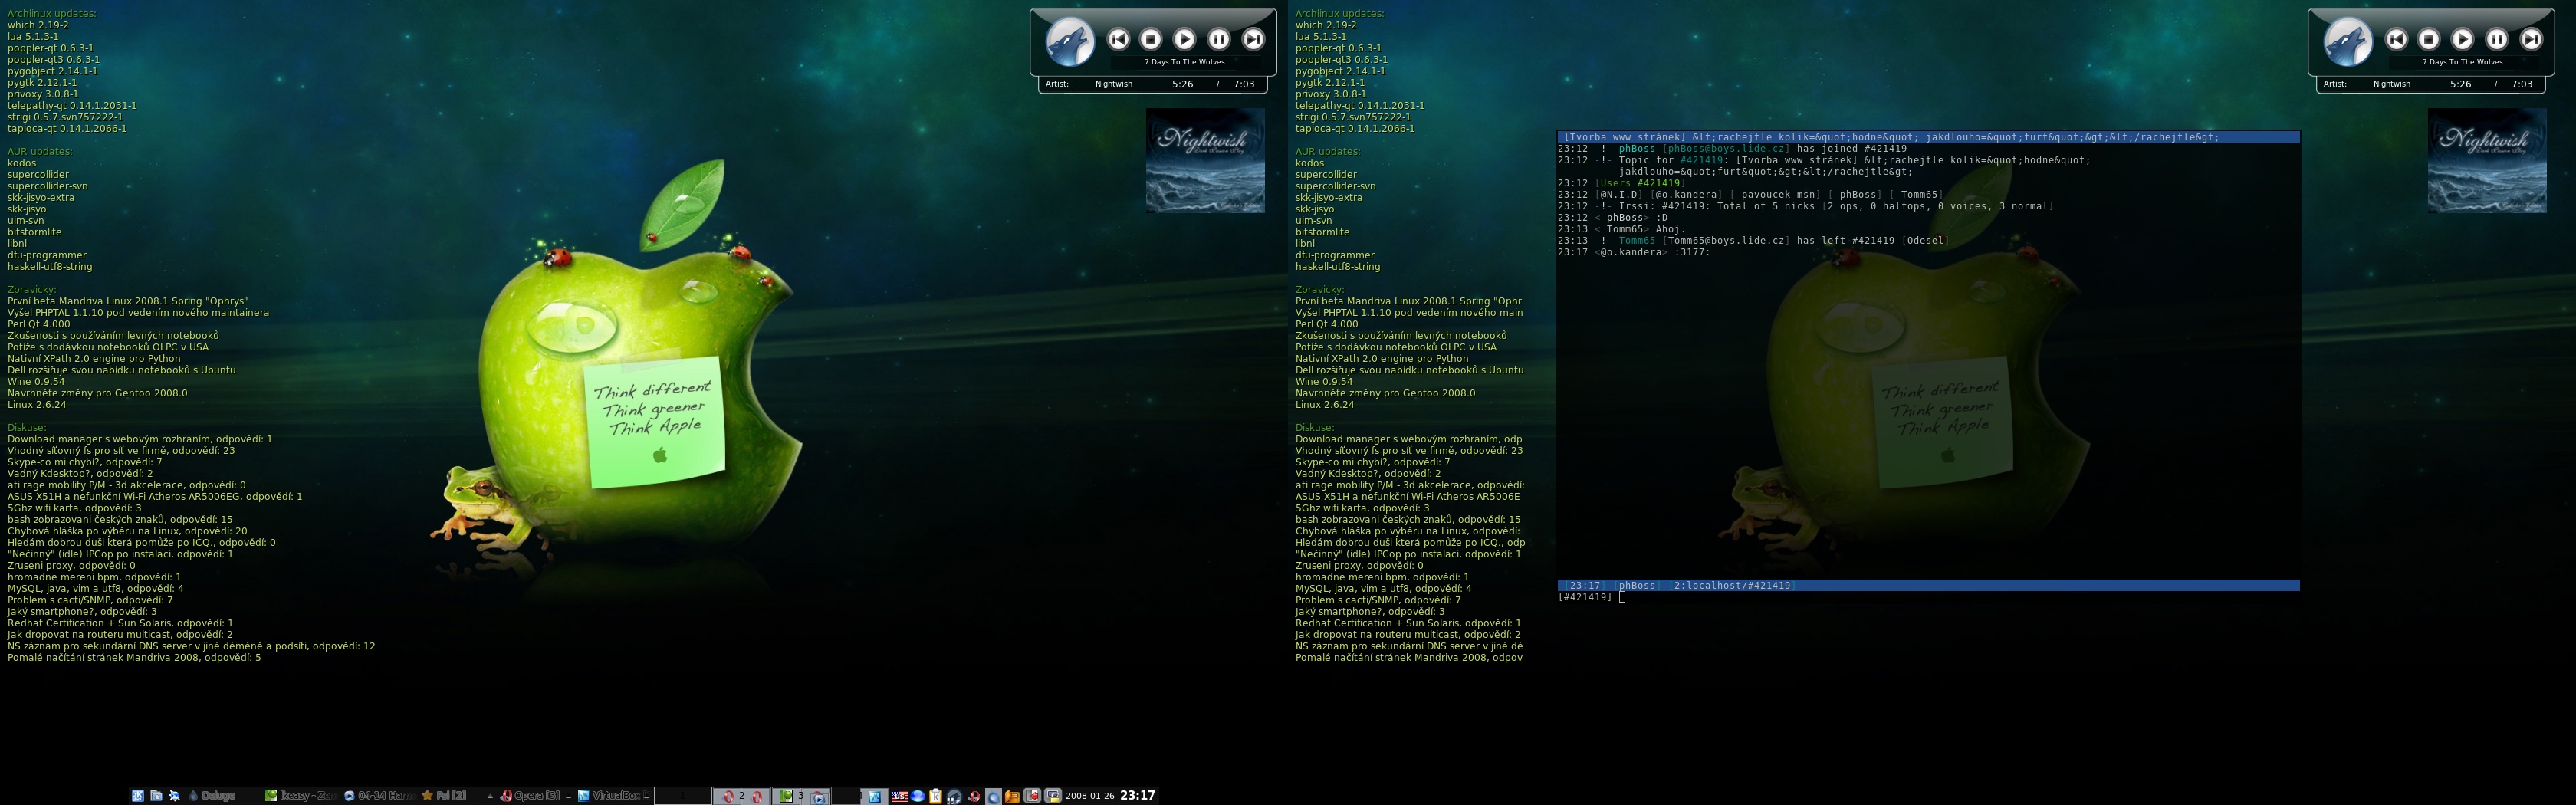Click the 'Users #421419' line in irssi
Screen dimensions: 2576x805
(1640, 183)
